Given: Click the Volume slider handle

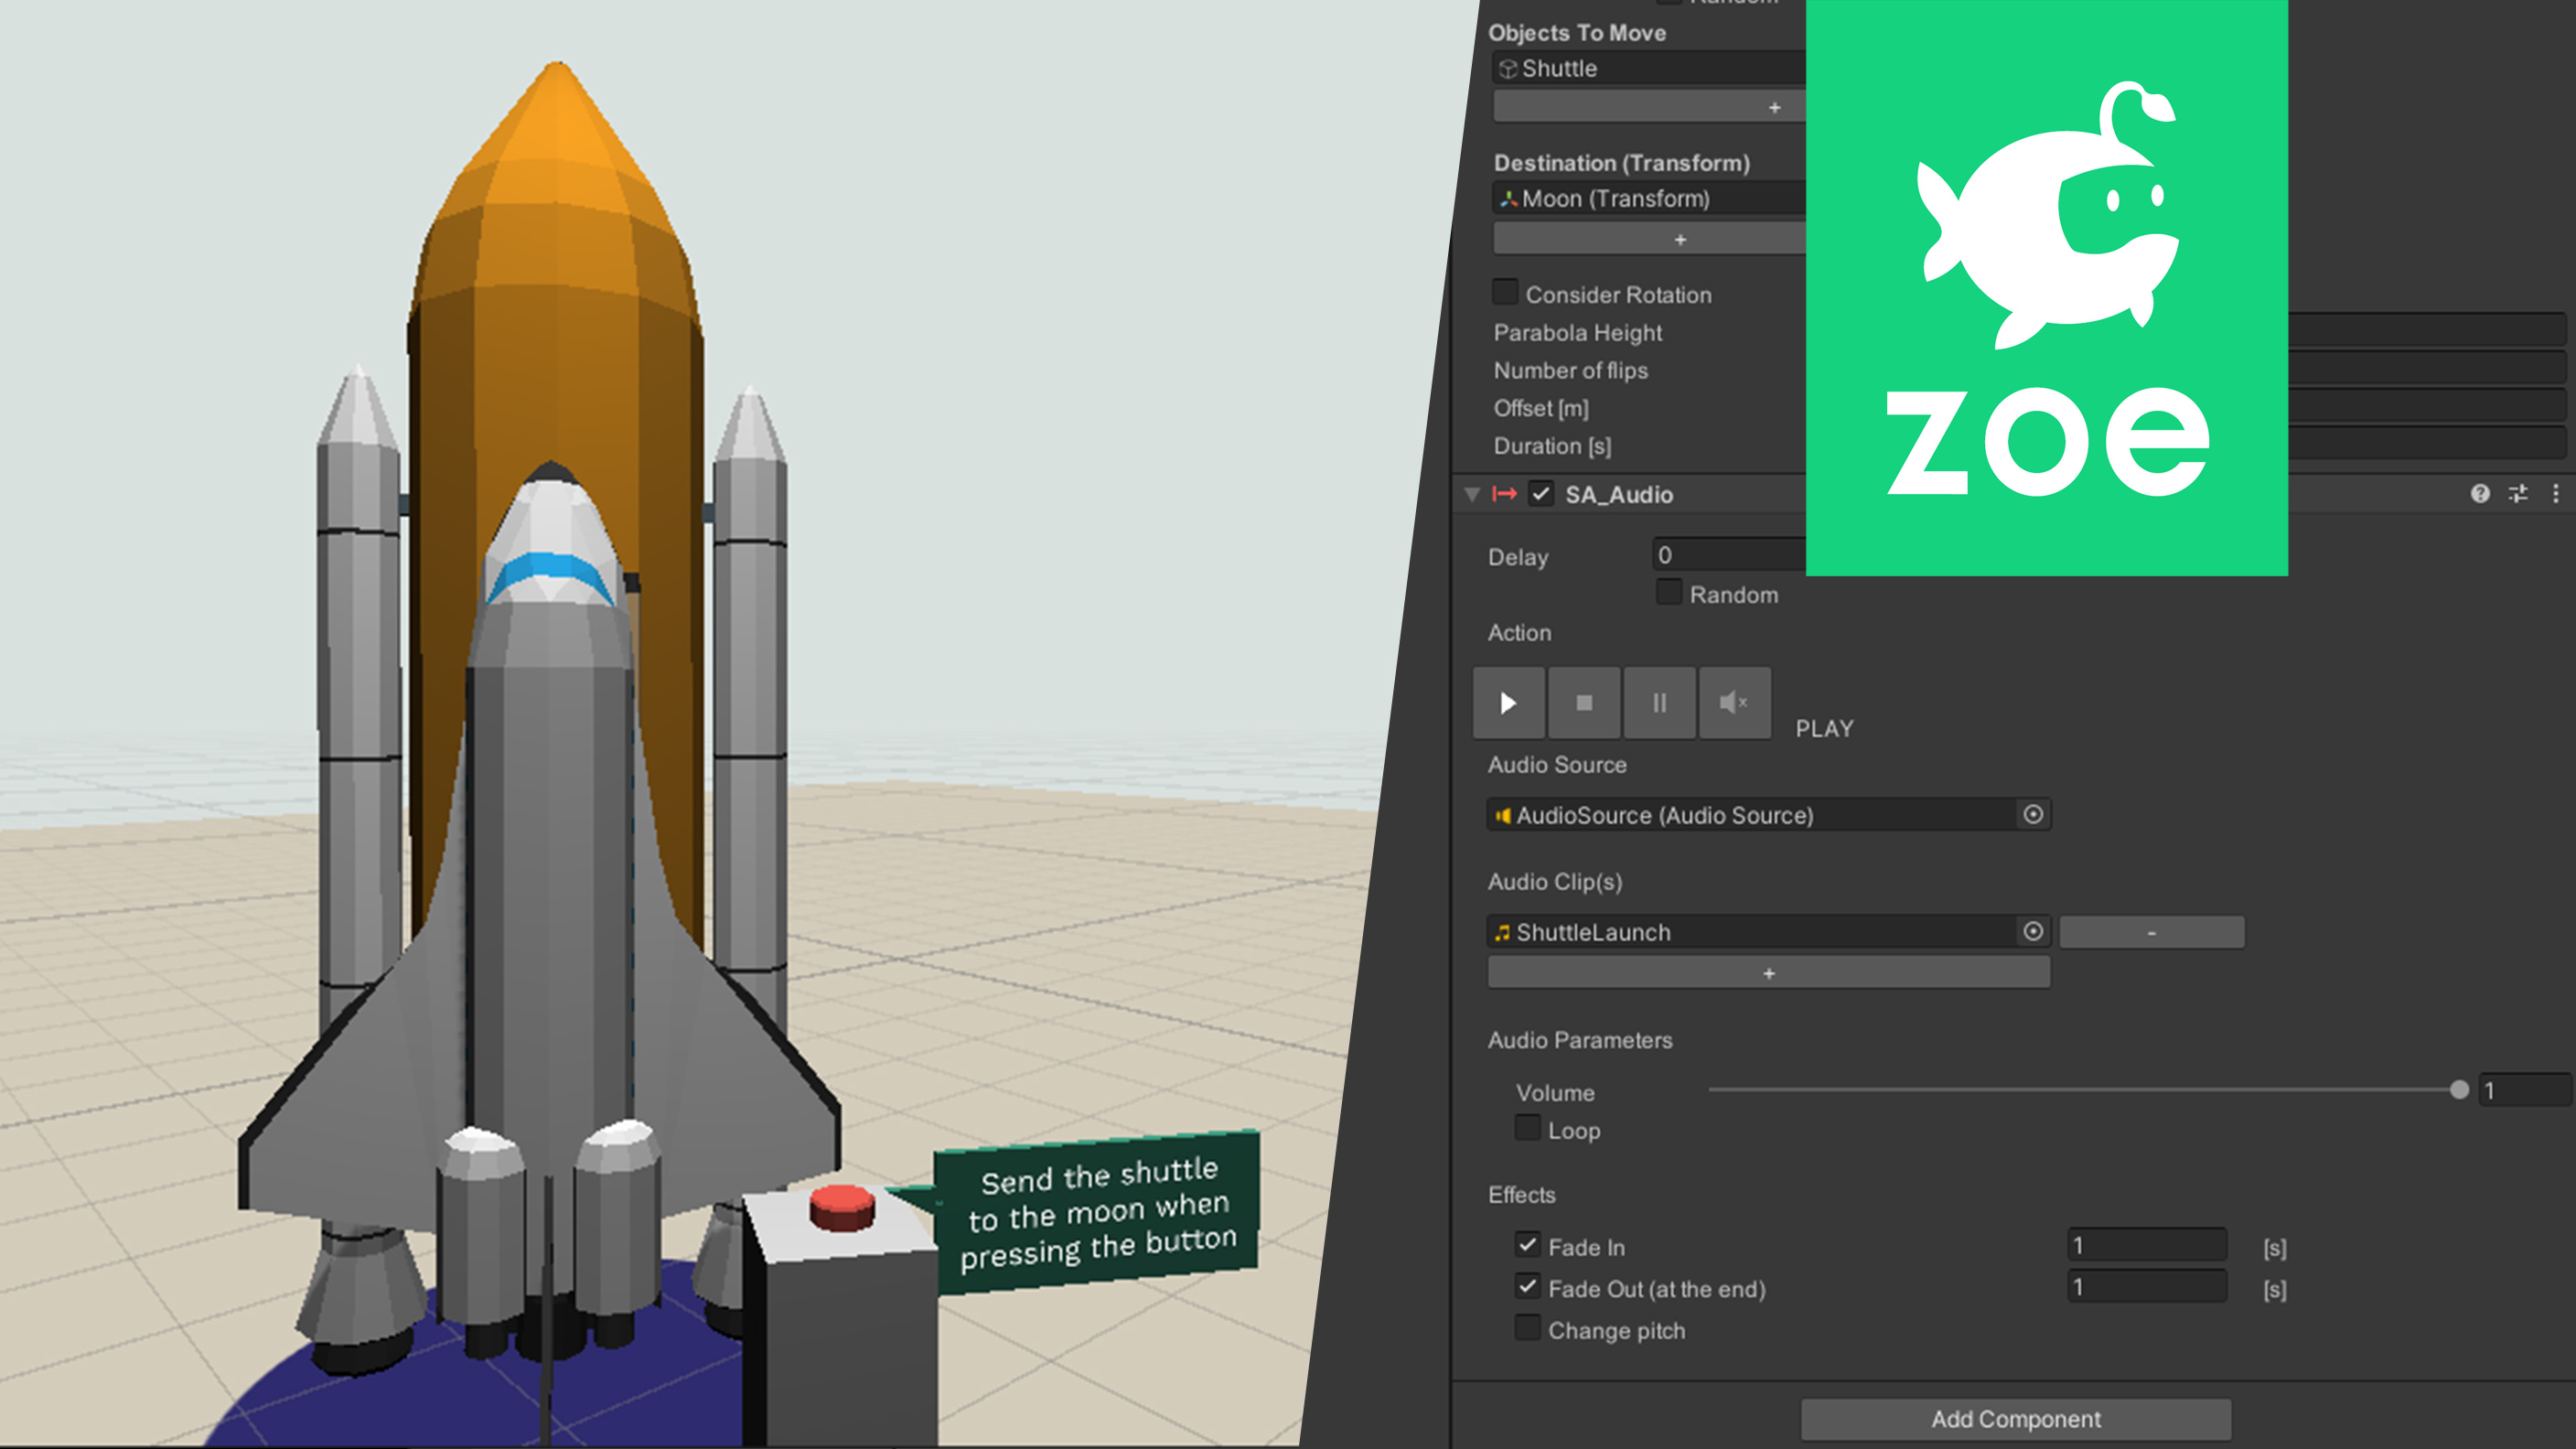Looking at the screenshot, I should pos(2459,1090).
